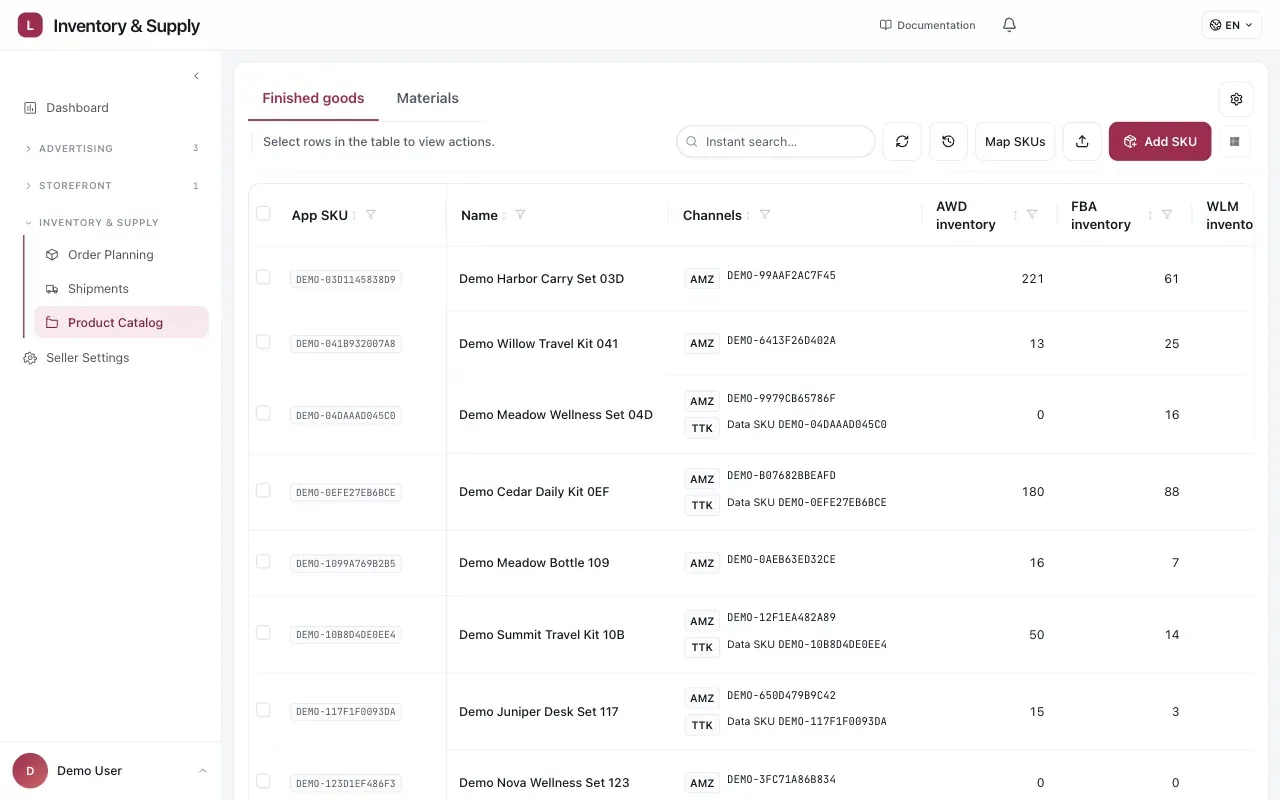Open Order Planning page
Viewport: 1280px width, 800px height.
click(x=110, y=255)
